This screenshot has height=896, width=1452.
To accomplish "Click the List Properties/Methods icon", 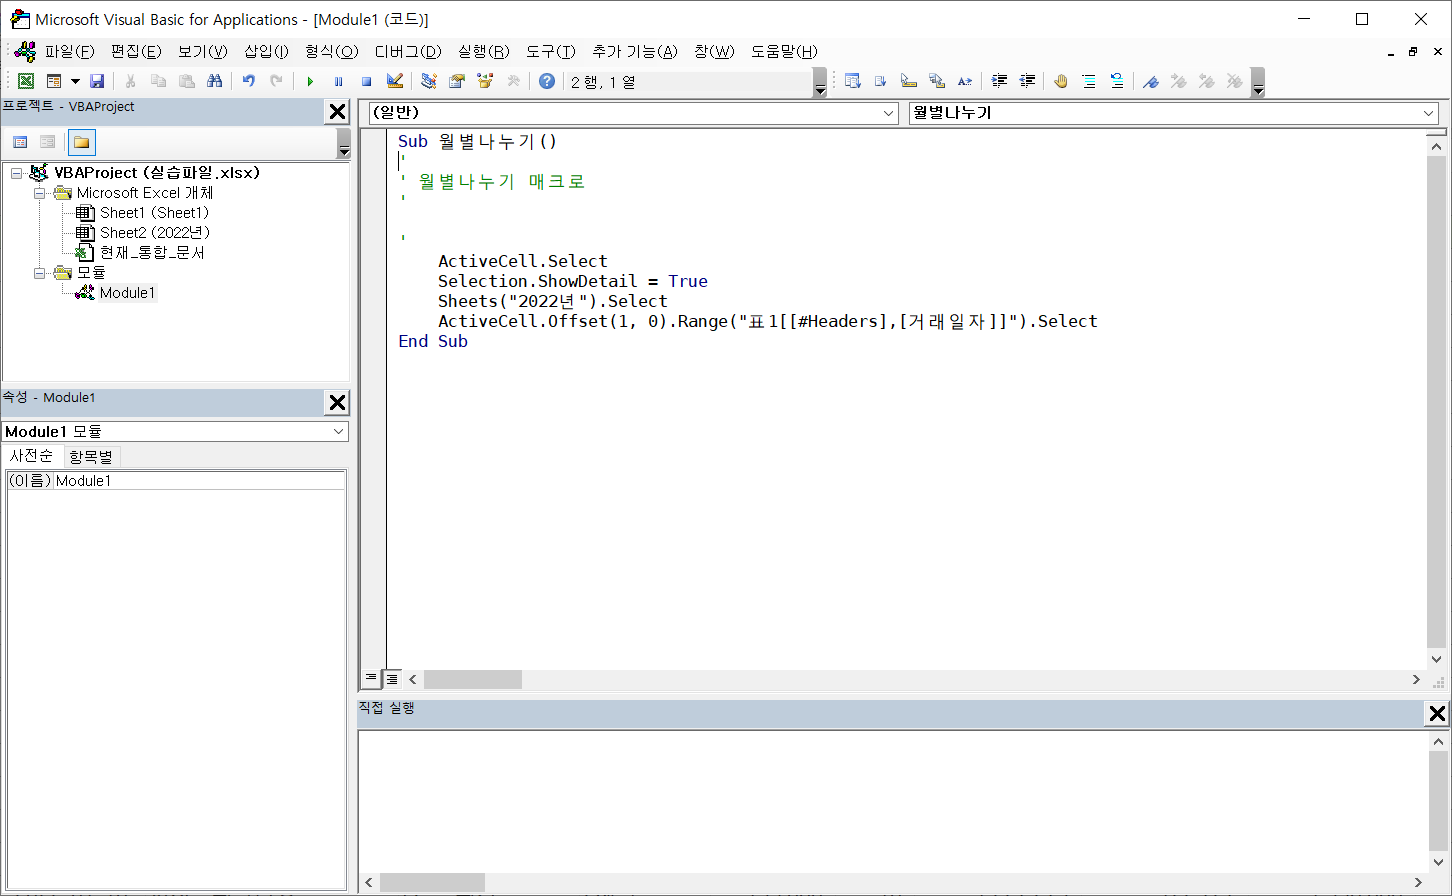I will [x=852, y=81].
